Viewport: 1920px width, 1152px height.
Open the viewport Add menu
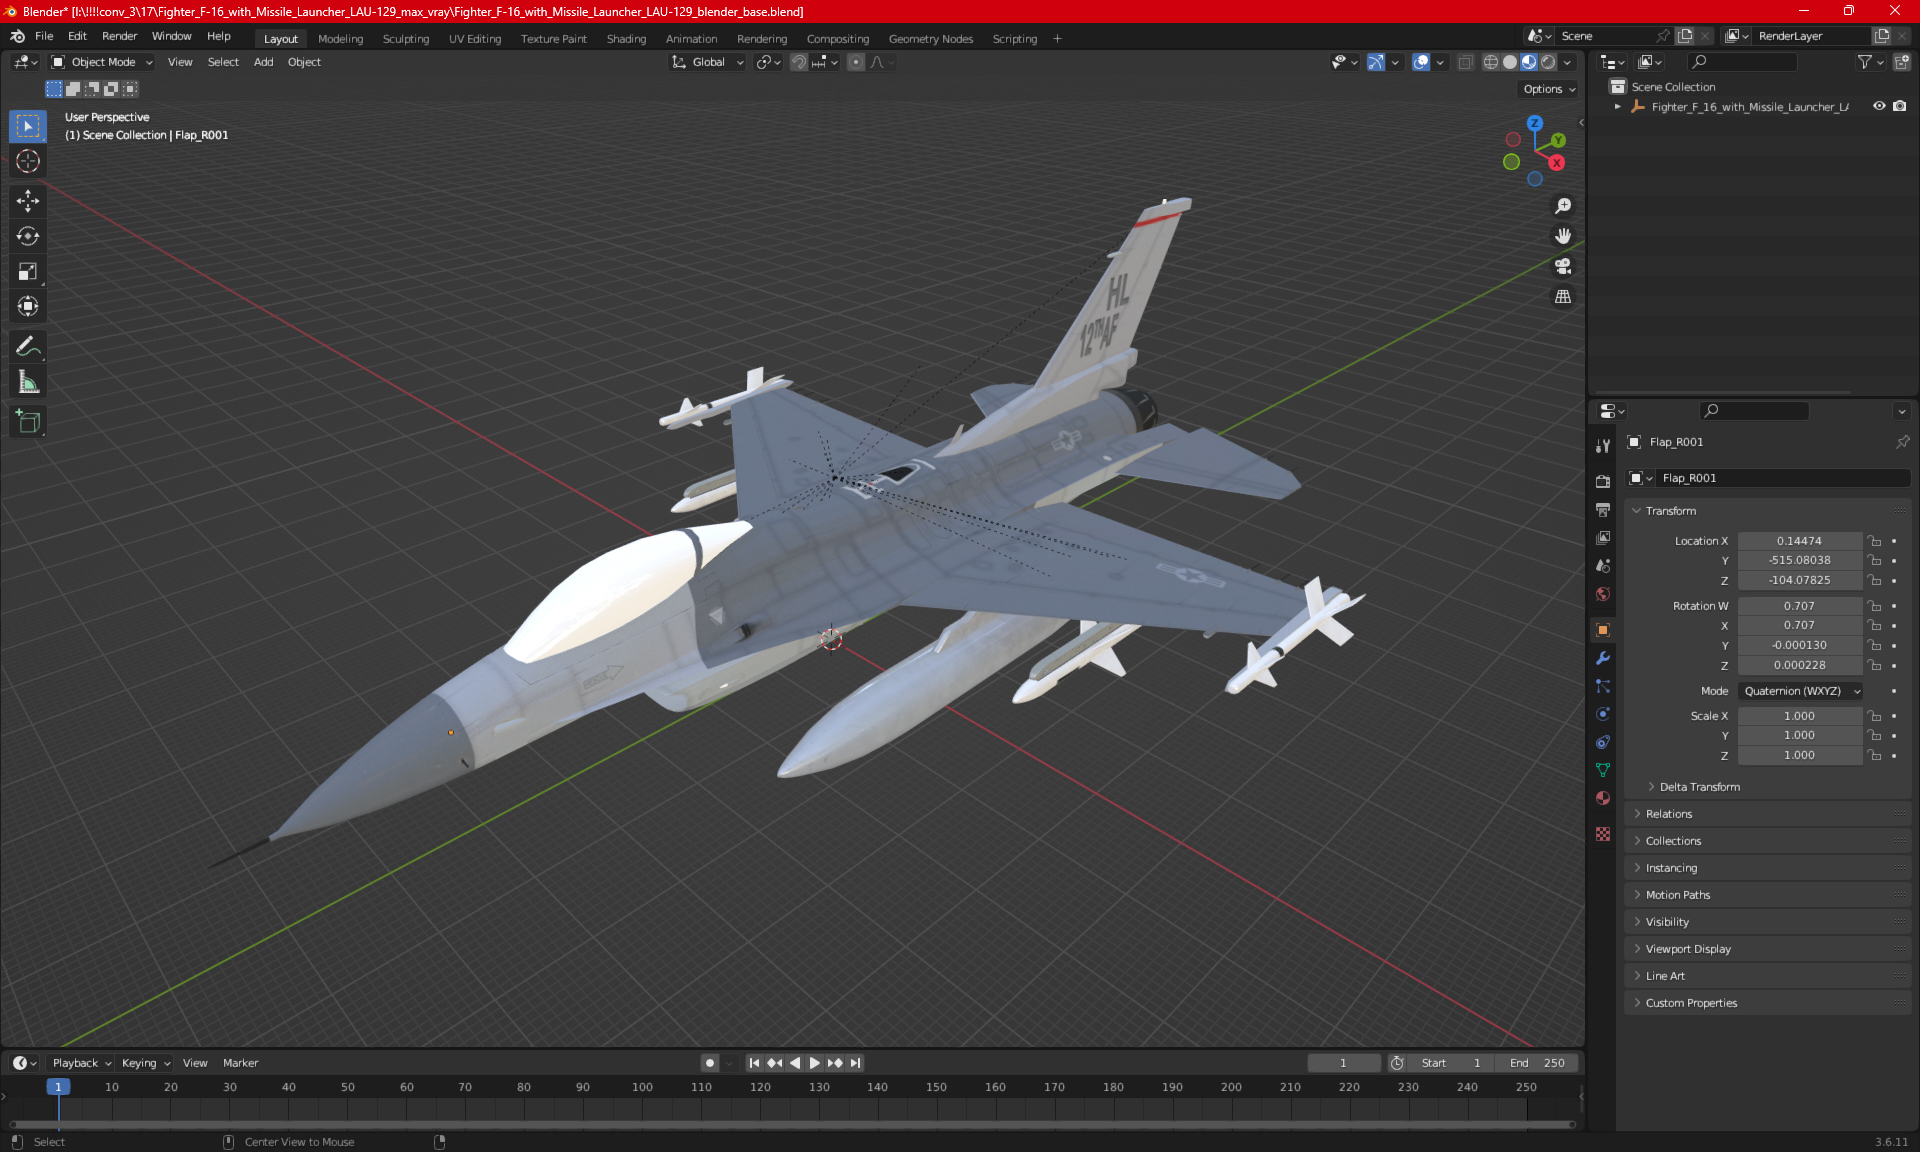pos(263,62)
